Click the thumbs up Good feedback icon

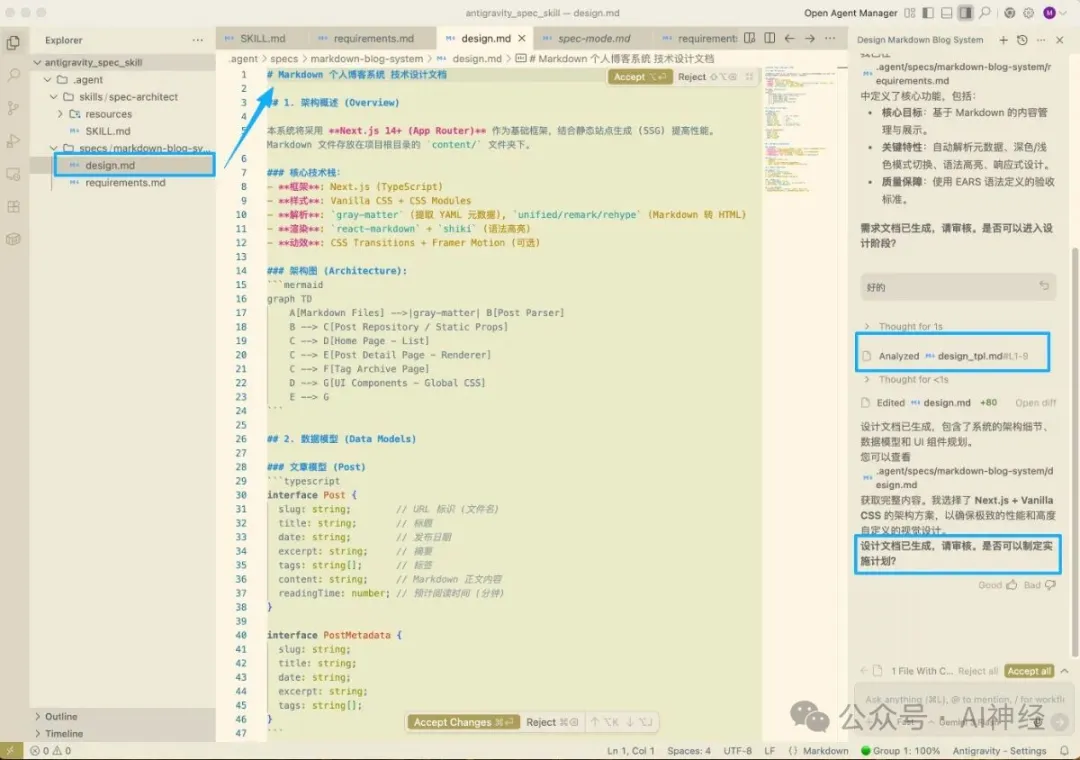(x=1012, y=585)
